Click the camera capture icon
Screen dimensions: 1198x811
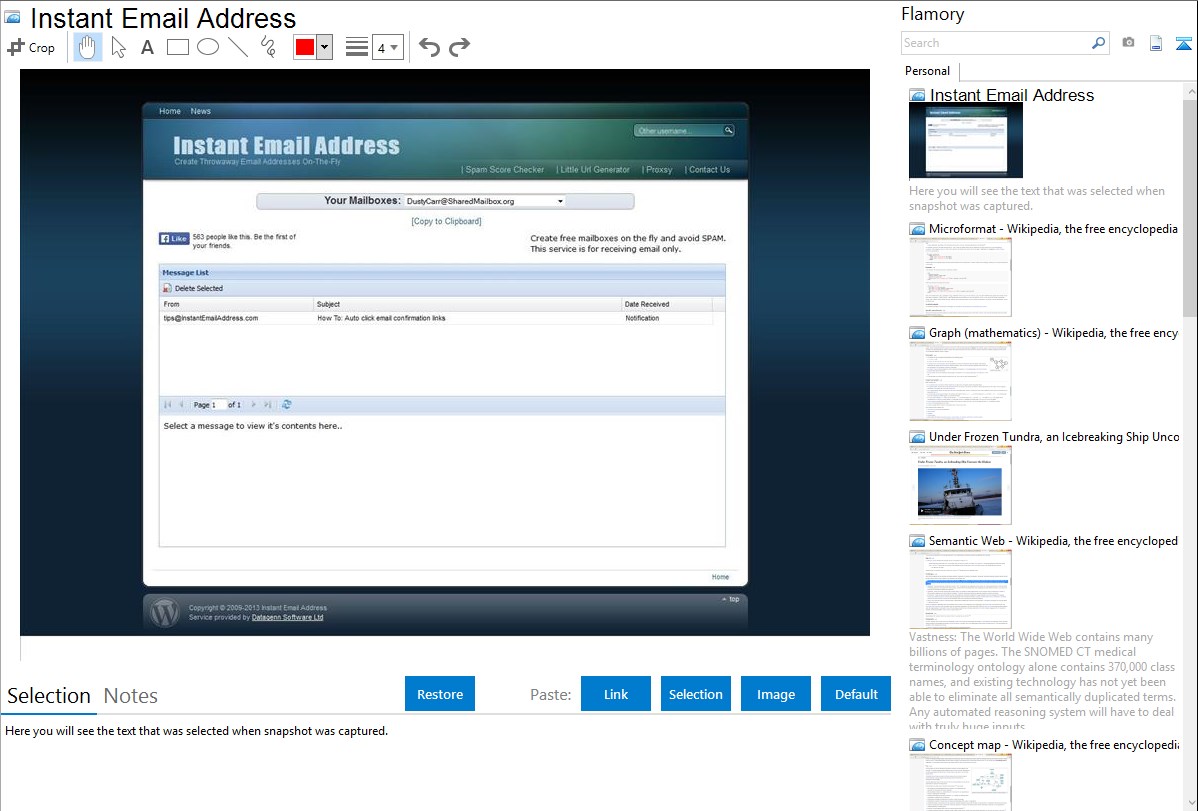(1128, 43)
